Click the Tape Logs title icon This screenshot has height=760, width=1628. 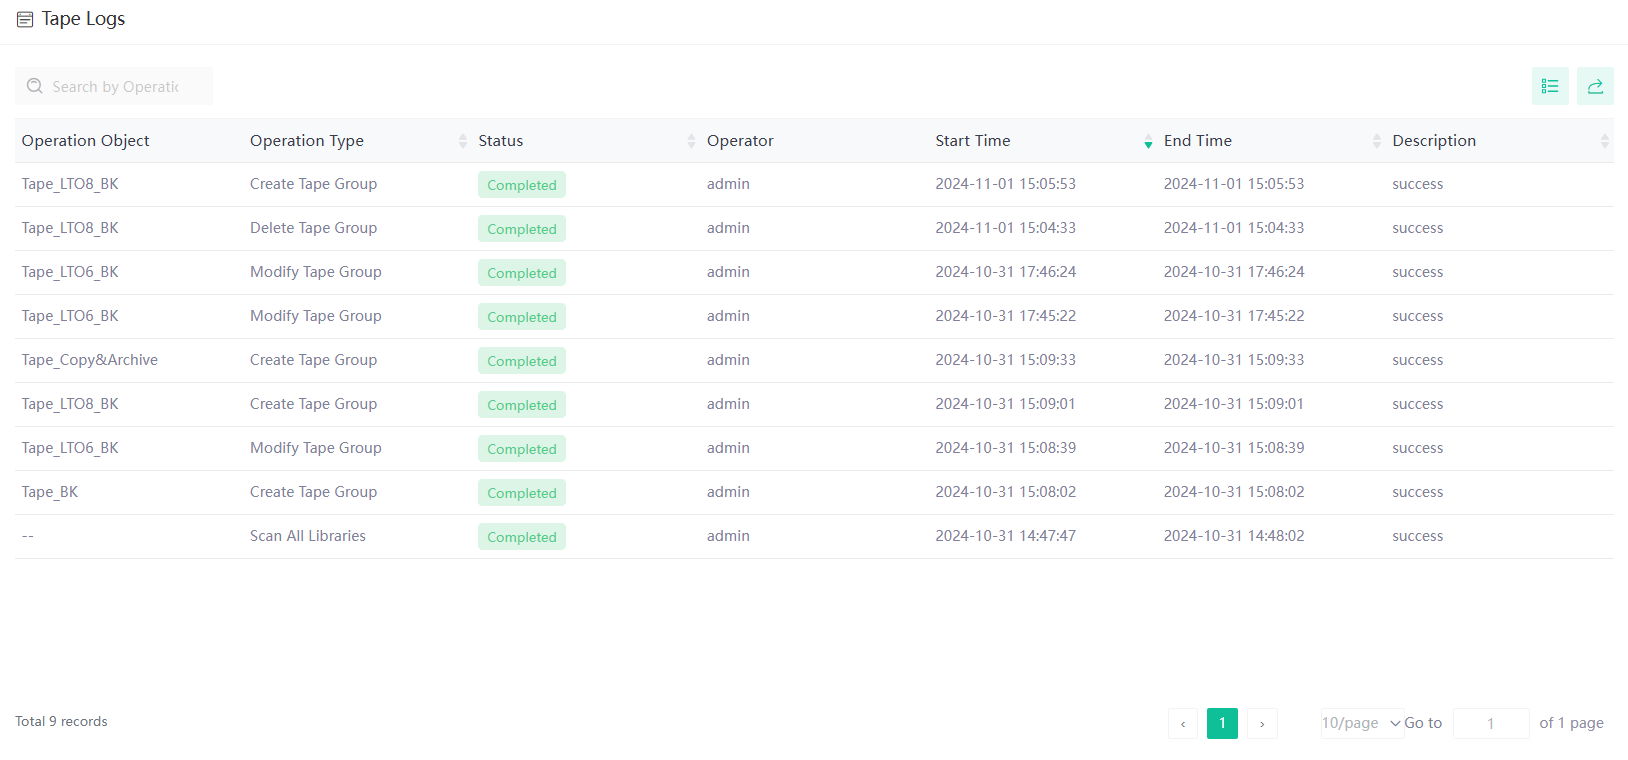click(x=25, y=19)
